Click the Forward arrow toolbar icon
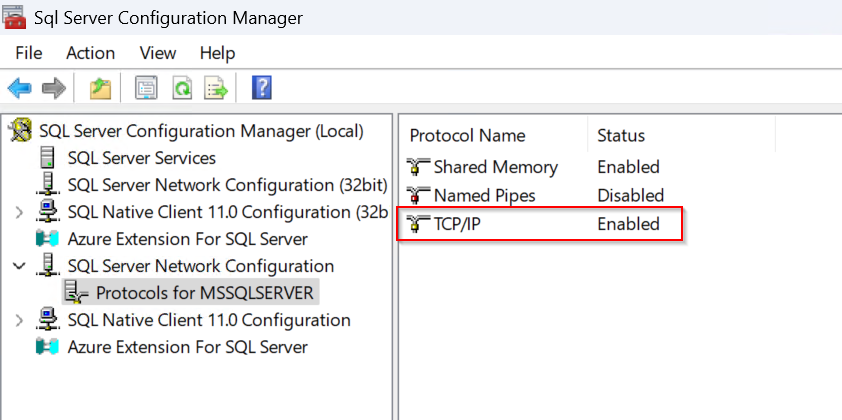The width and height of the screenshot is (842, 420). 53,89
